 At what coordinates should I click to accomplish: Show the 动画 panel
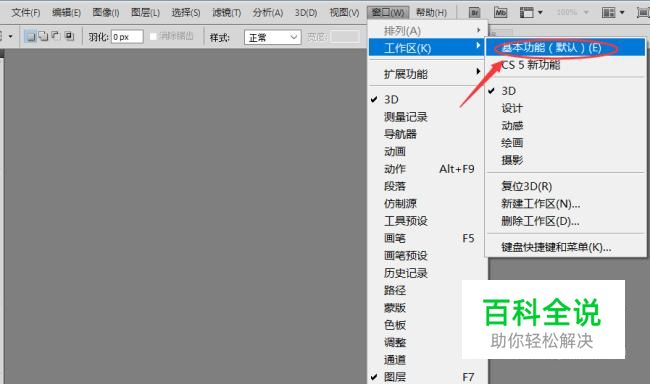coord(427,152)
